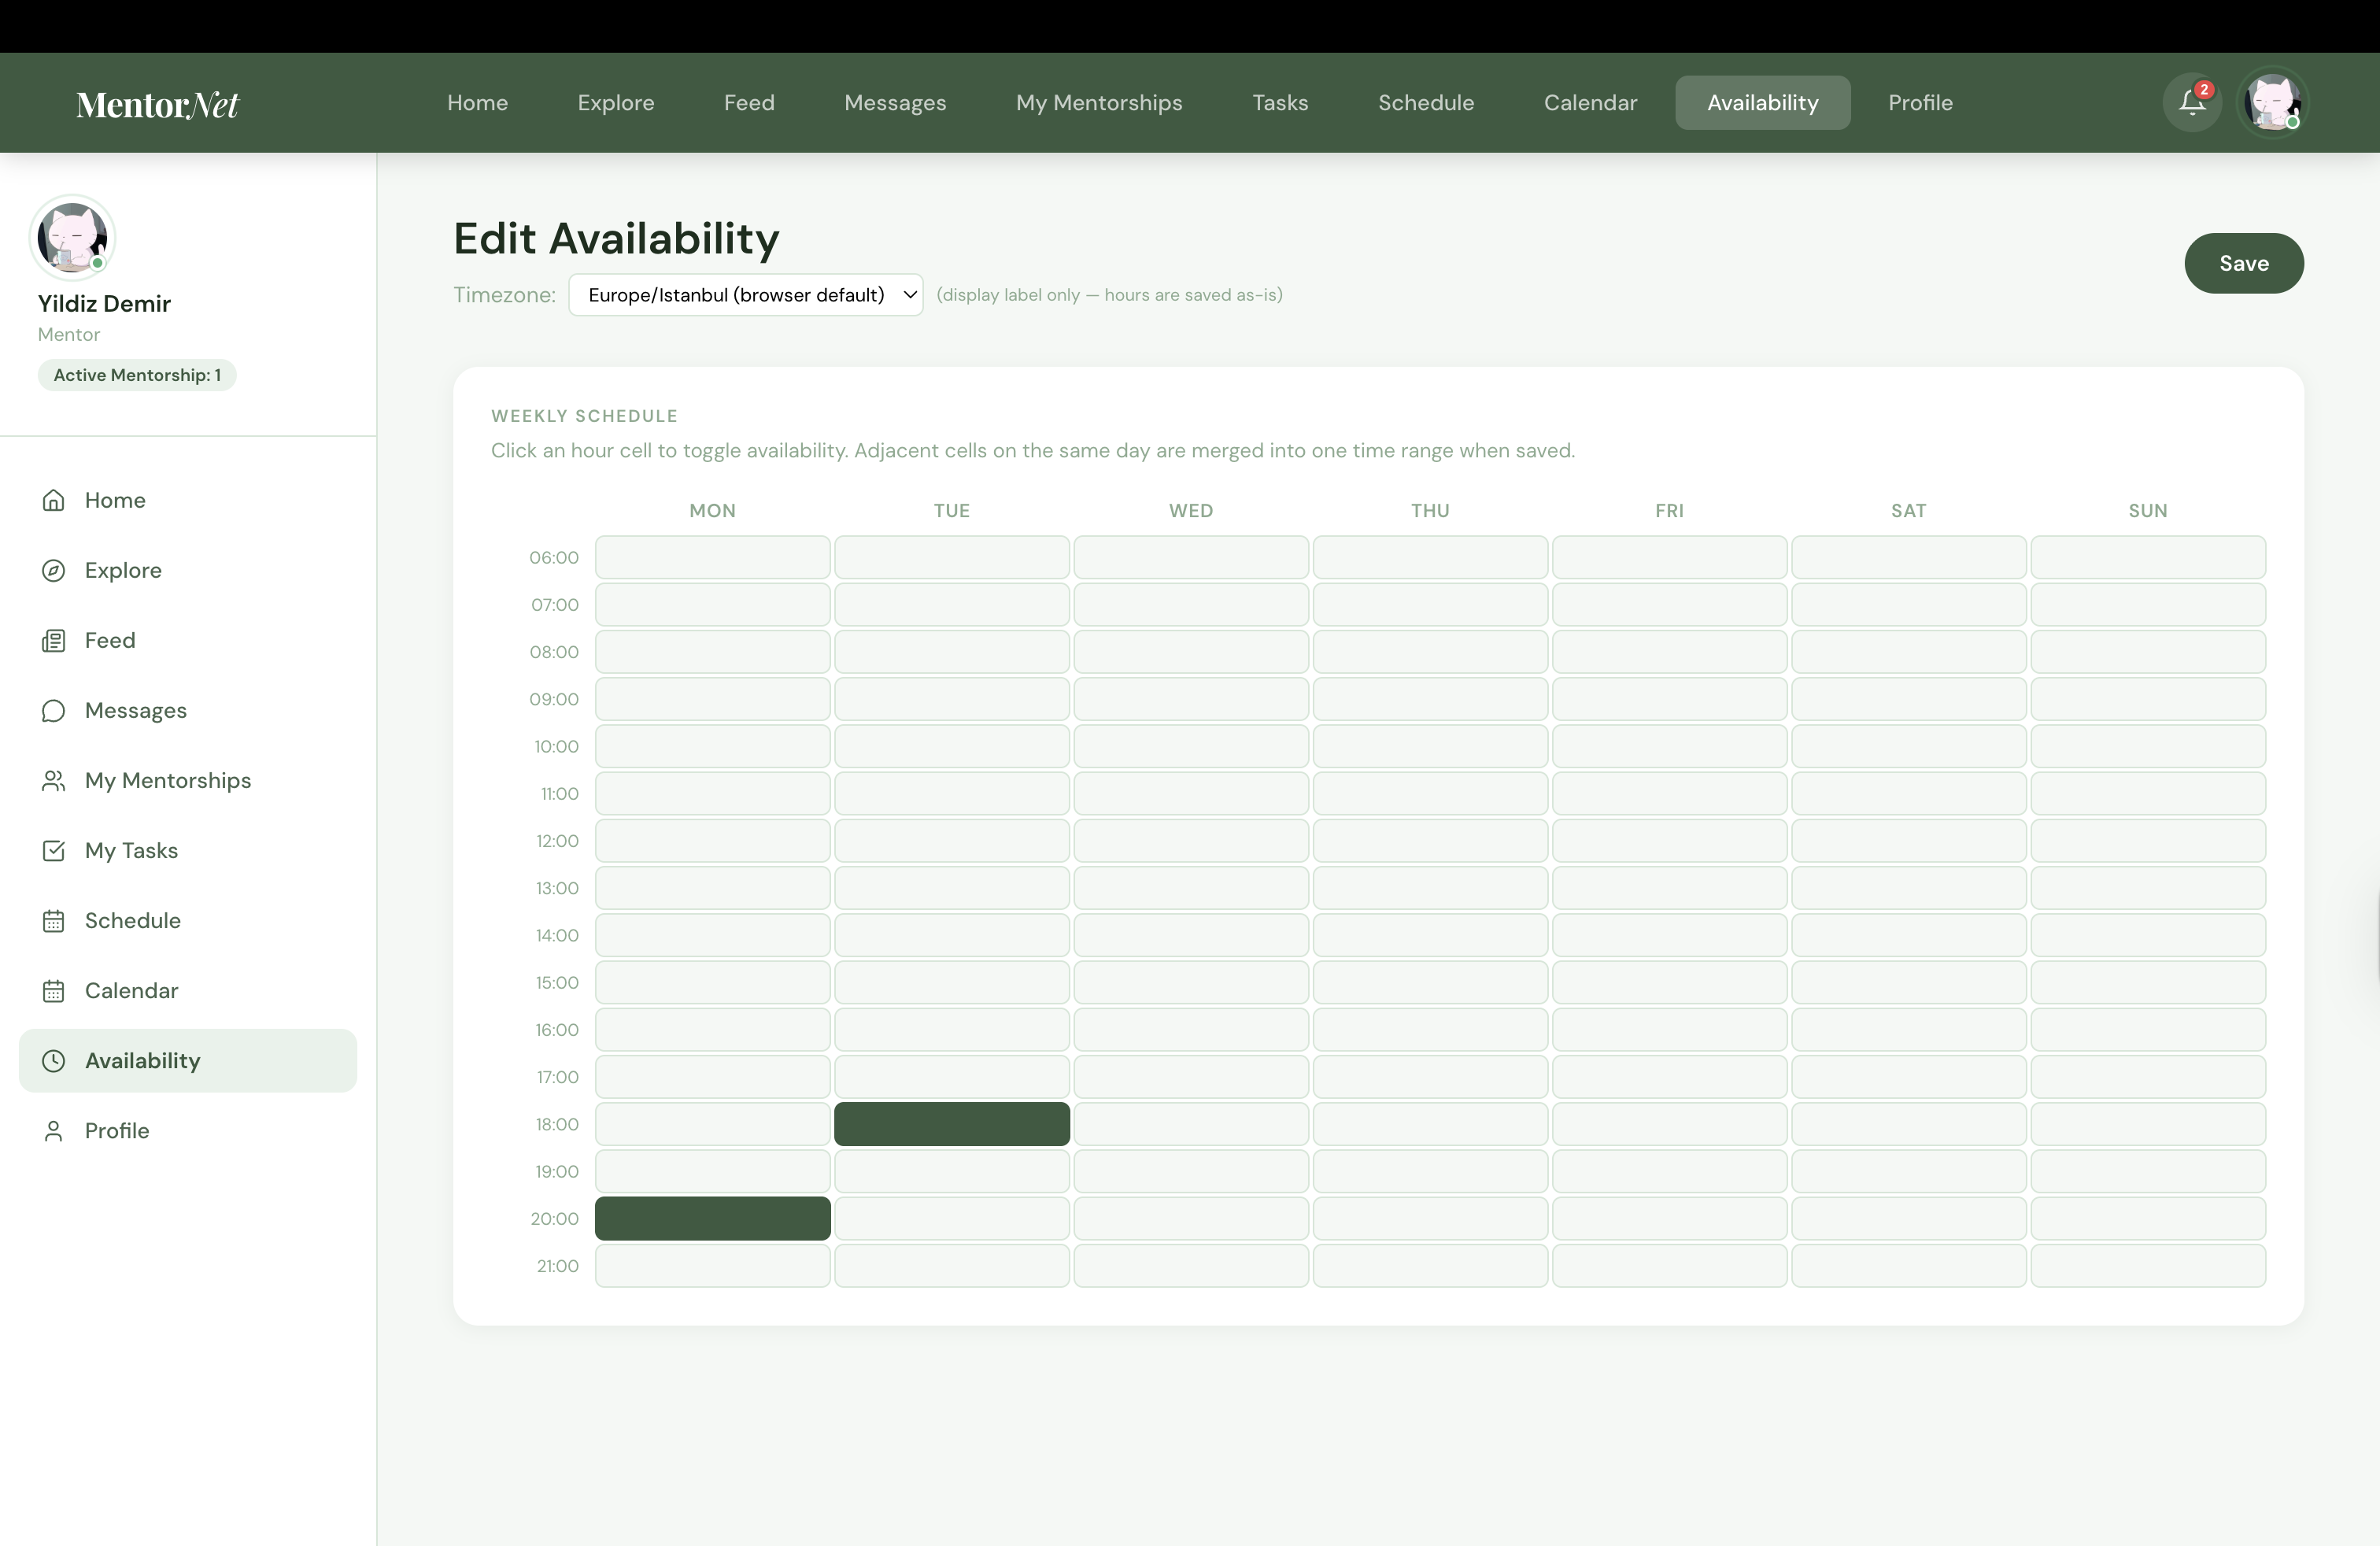The image size is (2380, 1546).
Task: Toggle the Sunday 21:00 availability cell
Action: click(2148, 1266)
